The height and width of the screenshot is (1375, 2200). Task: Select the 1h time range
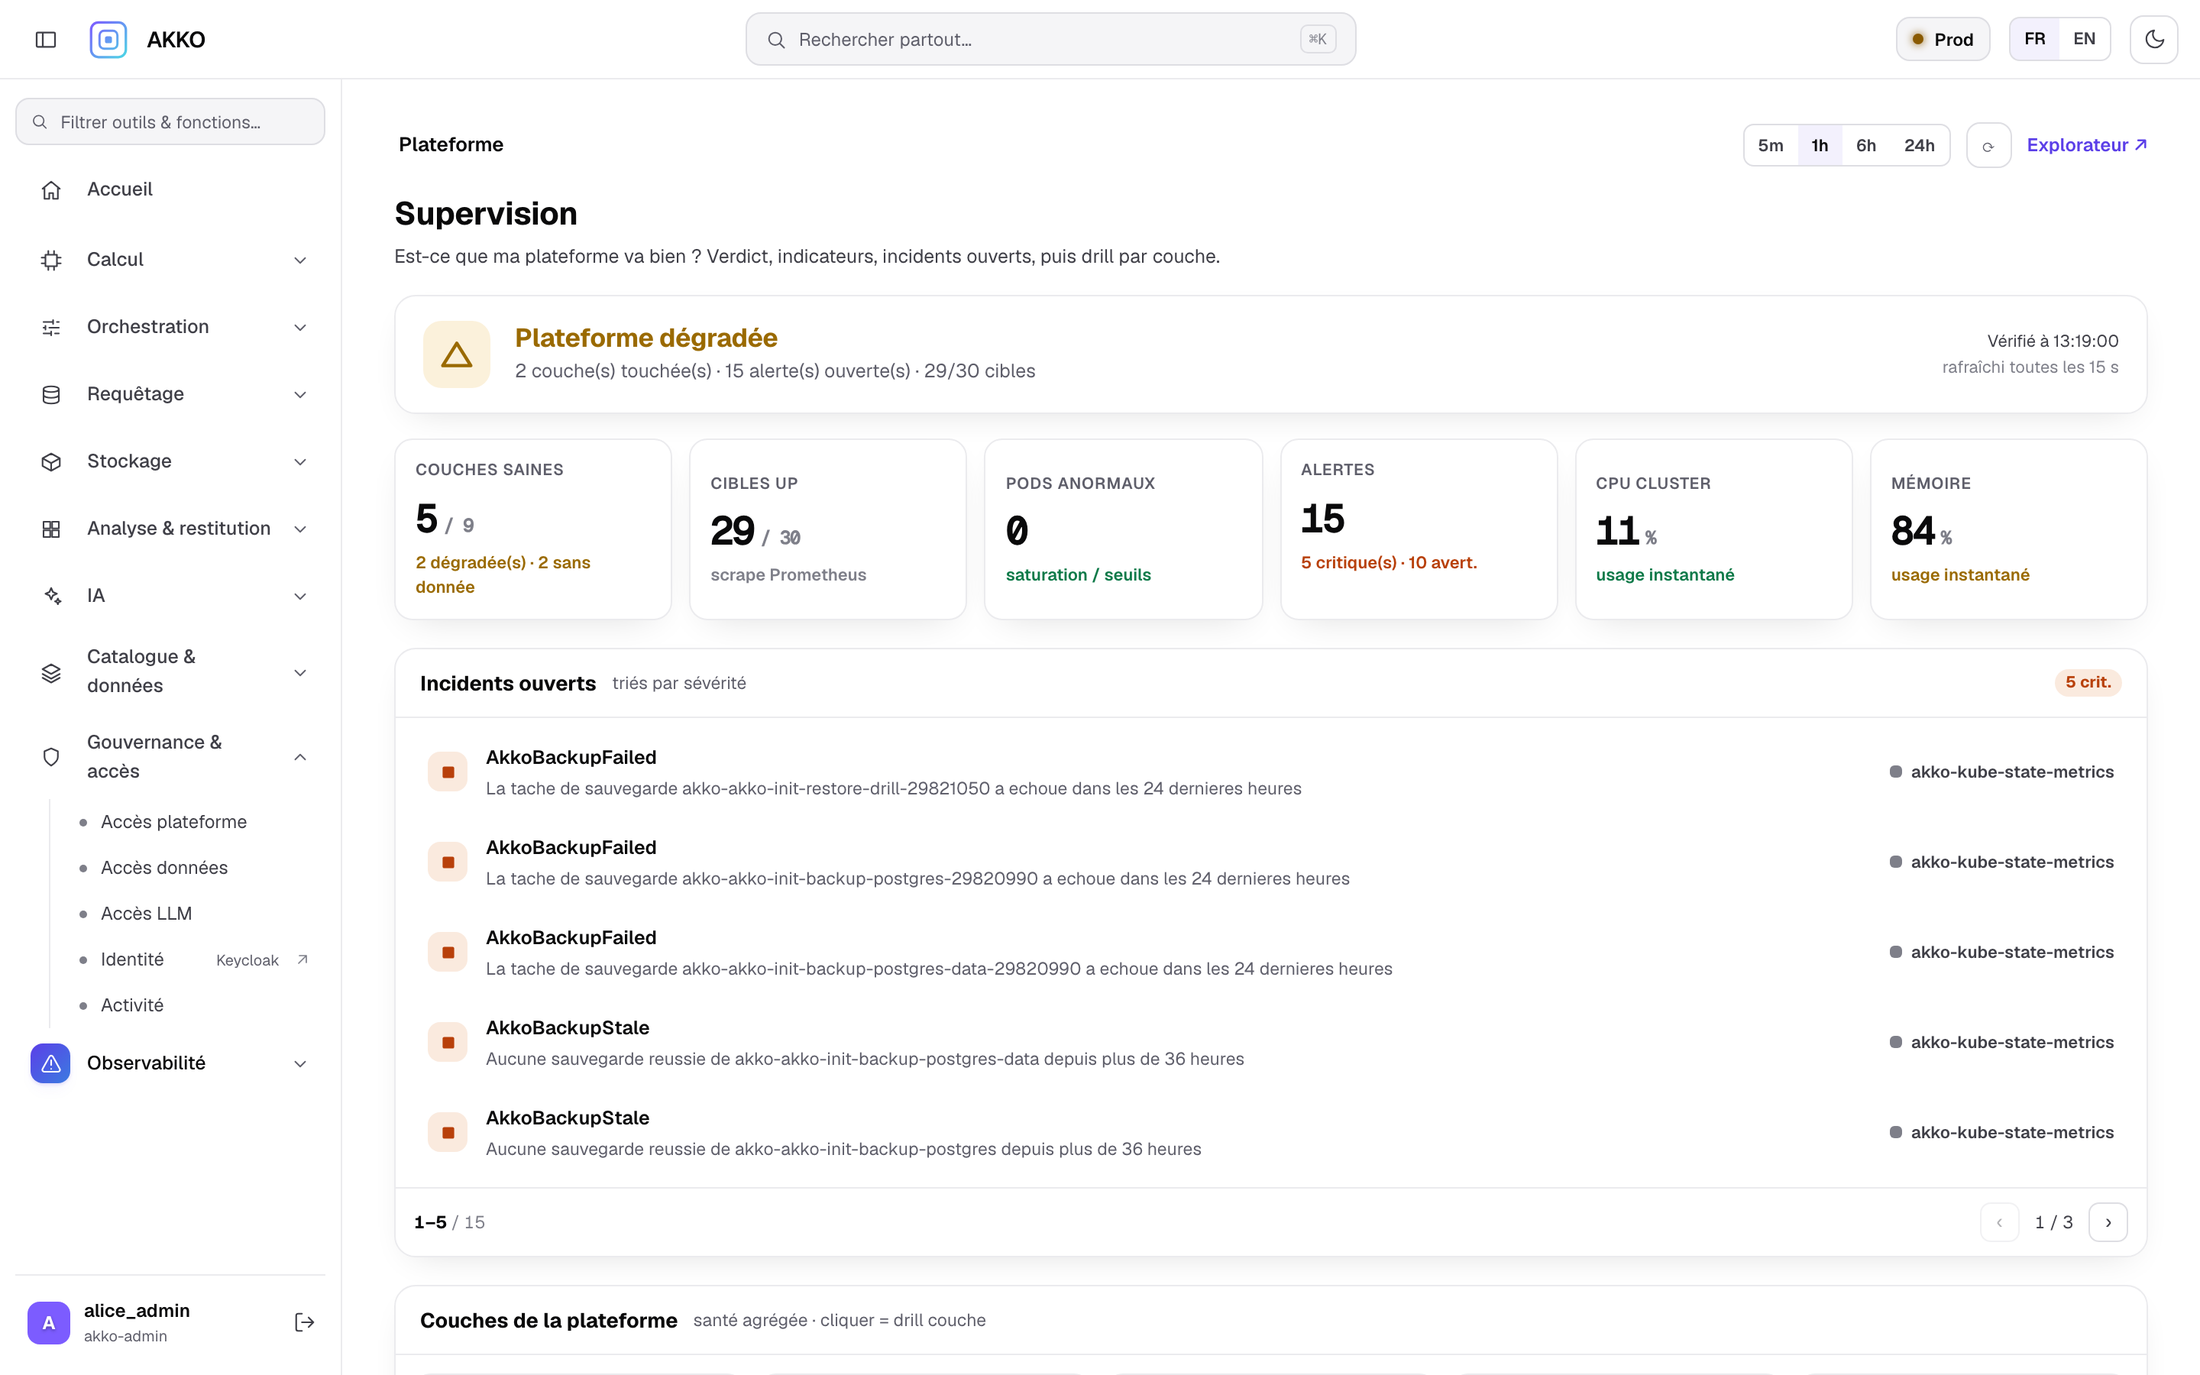[x=1820, y=146]
